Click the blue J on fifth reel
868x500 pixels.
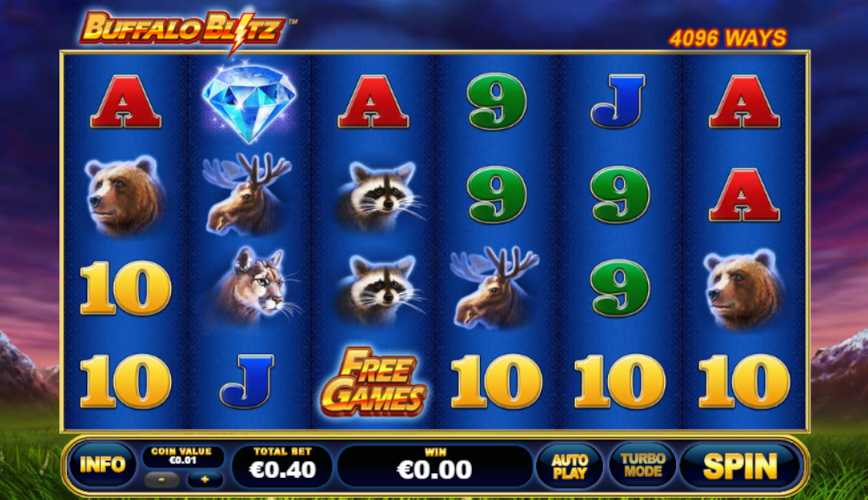618,102
